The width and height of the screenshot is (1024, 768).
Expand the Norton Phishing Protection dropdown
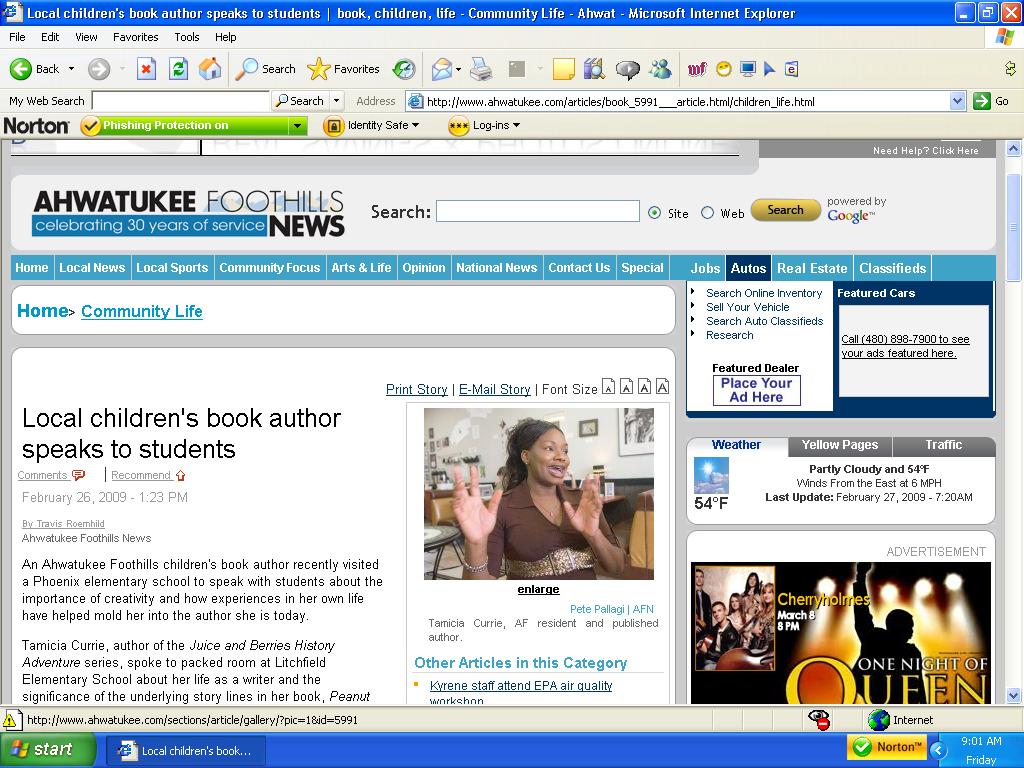click(297, 126)
